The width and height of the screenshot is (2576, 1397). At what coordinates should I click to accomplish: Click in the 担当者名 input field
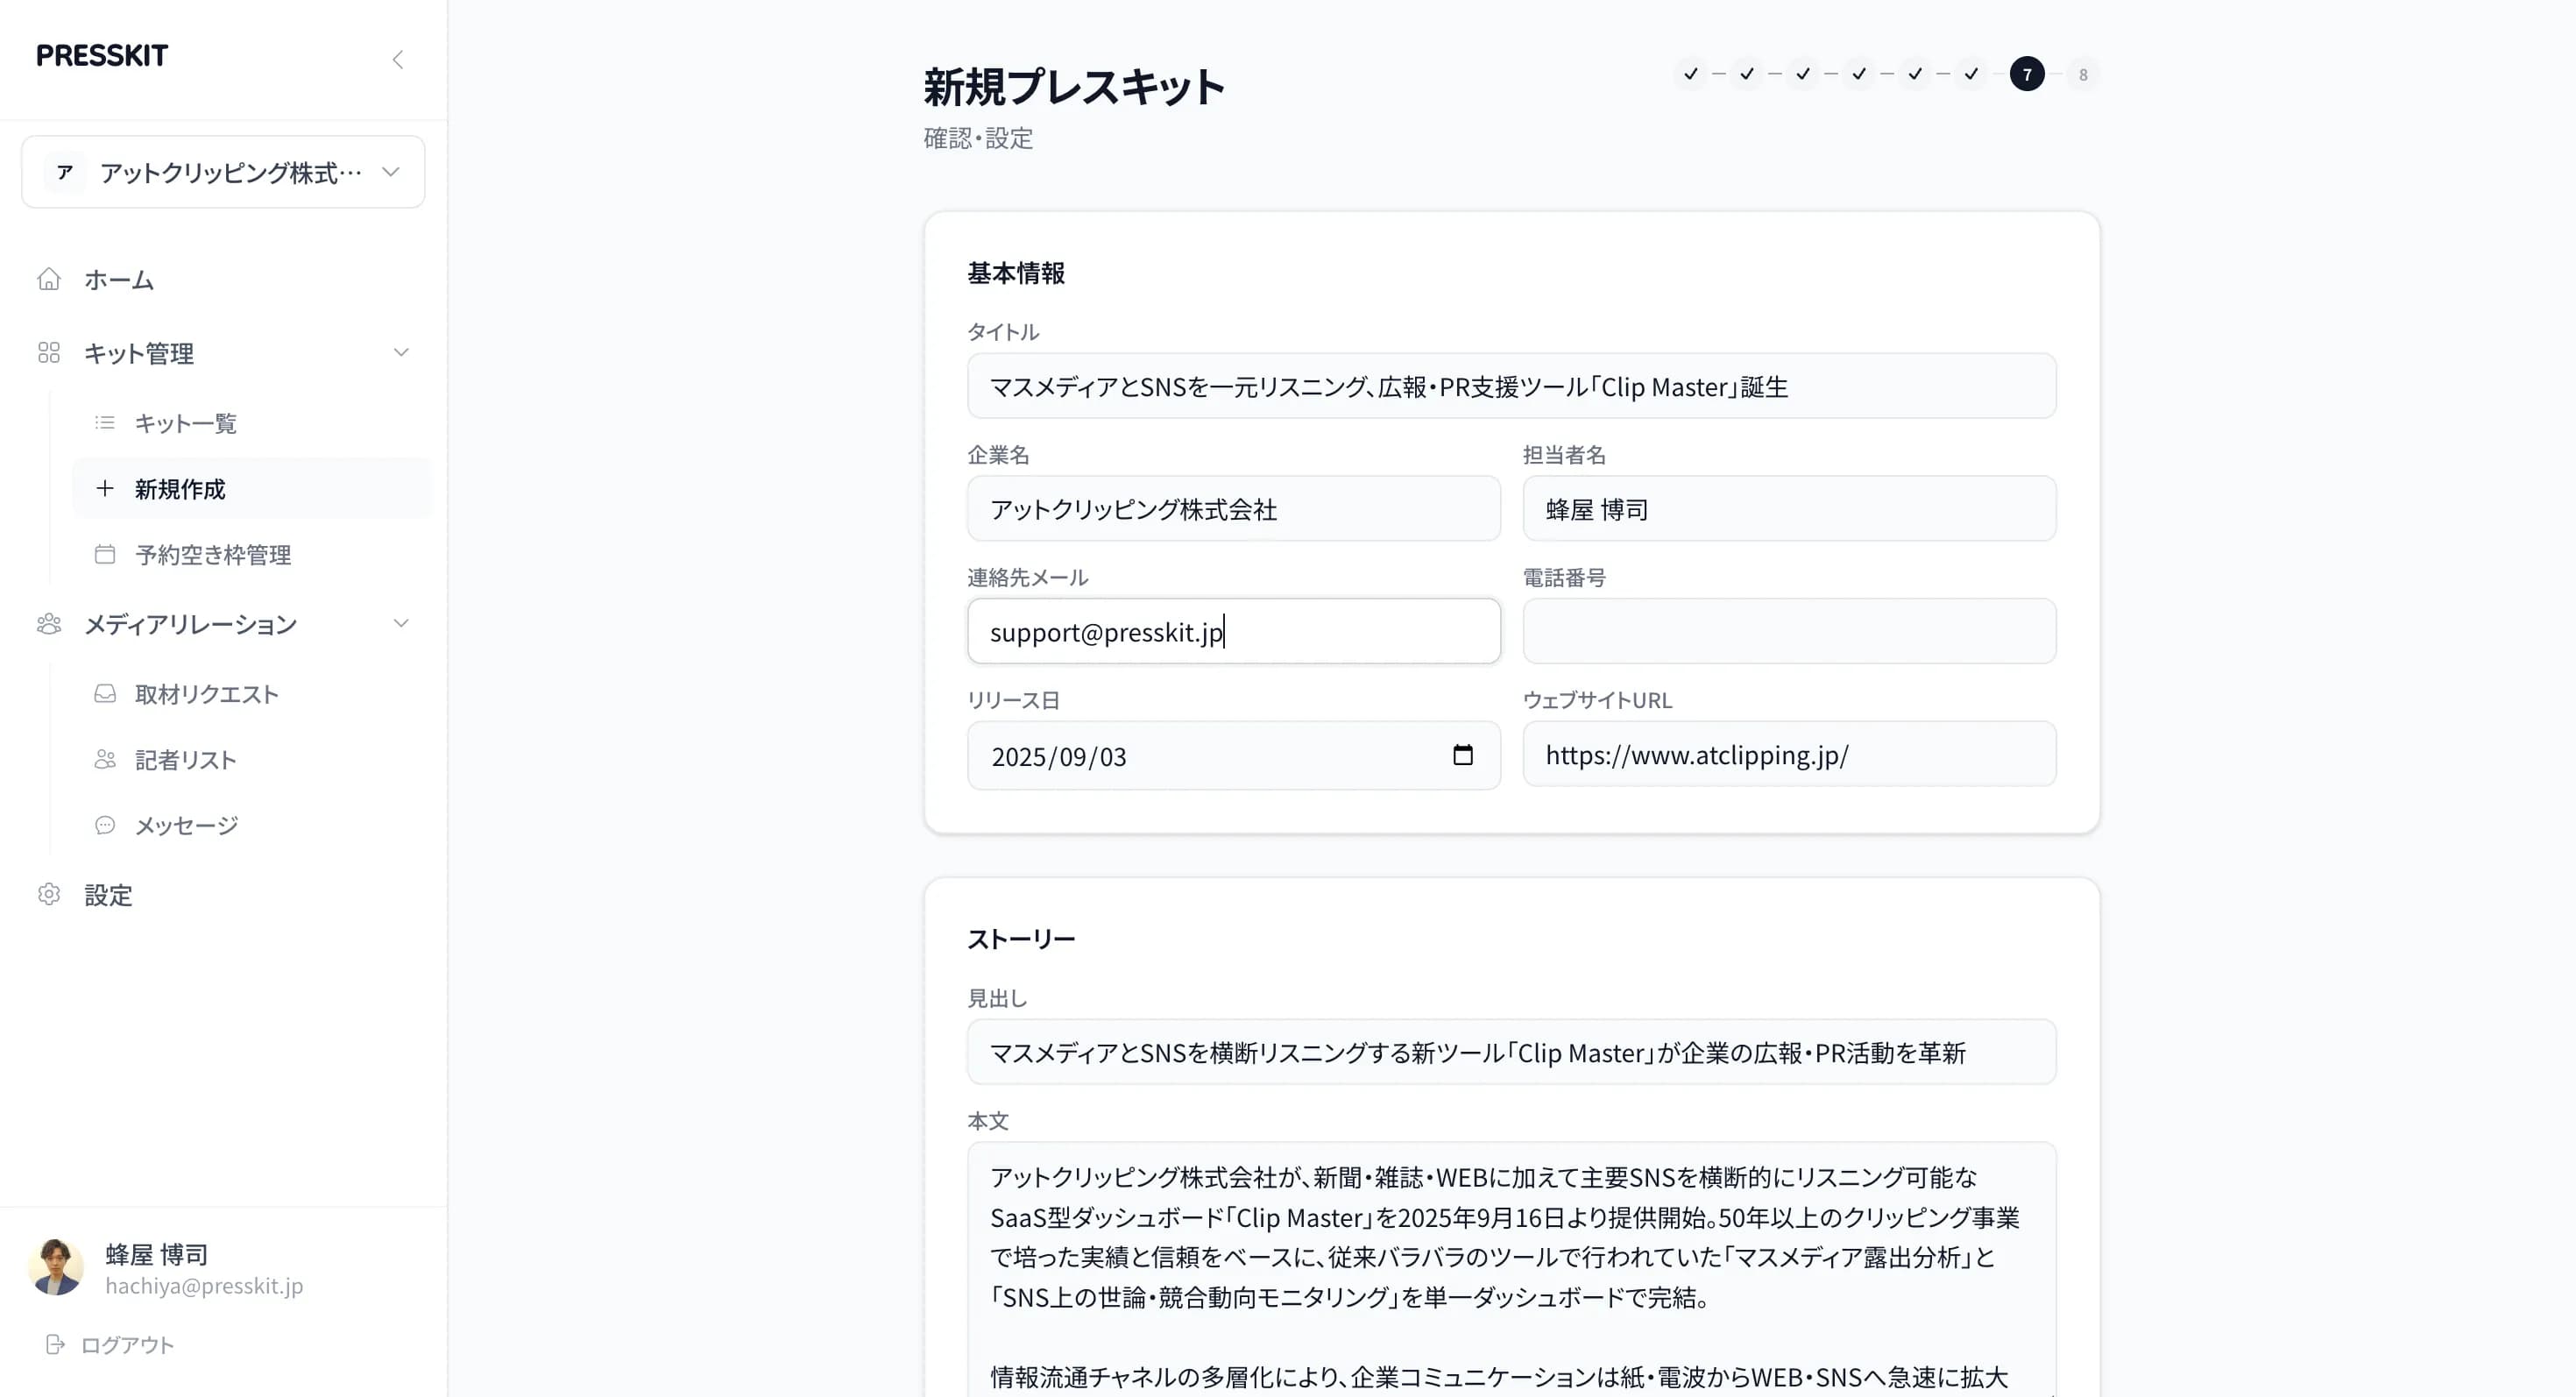1789,509
